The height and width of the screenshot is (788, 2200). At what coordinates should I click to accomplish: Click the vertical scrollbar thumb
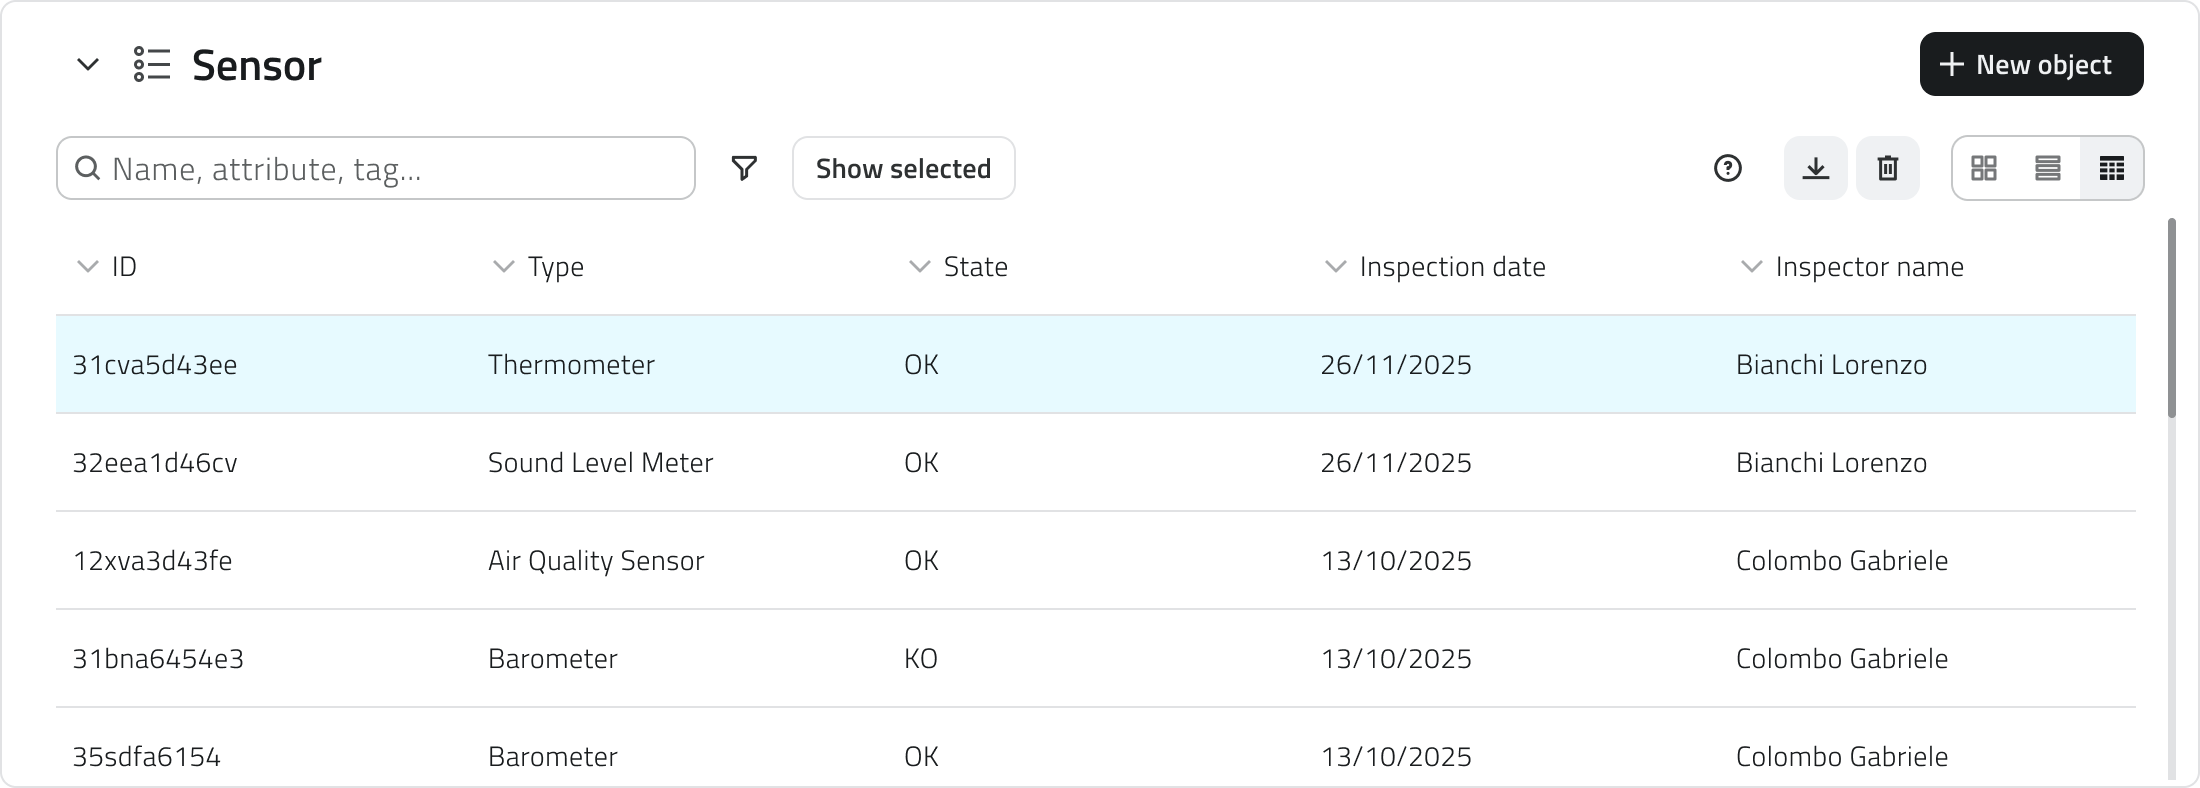point(2171,318)
